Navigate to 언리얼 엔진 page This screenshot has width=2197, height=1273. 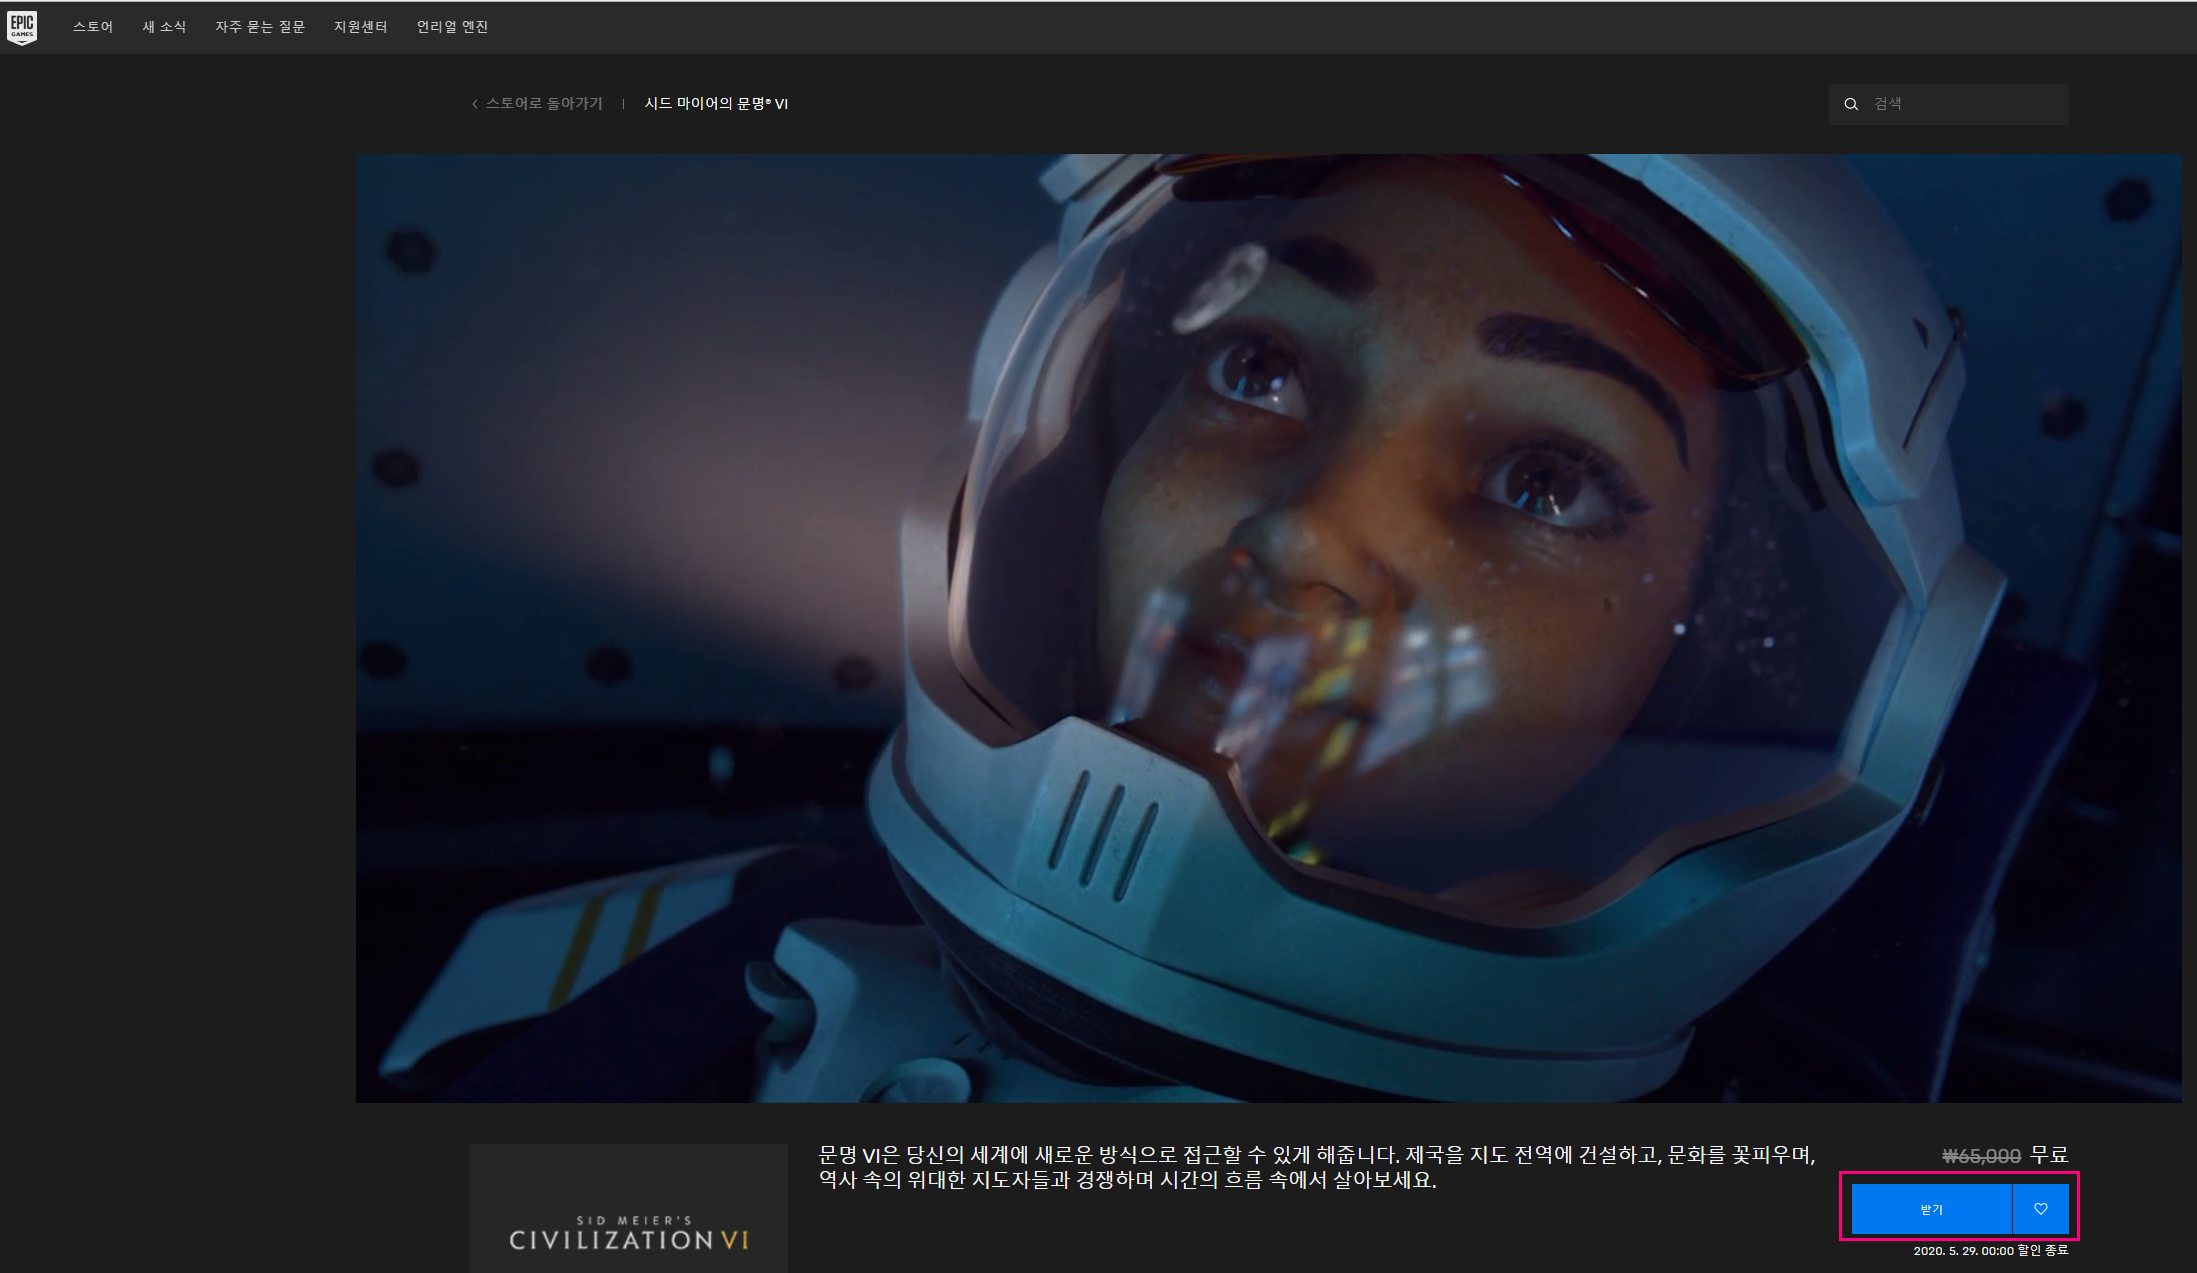[x=452, y=27]
